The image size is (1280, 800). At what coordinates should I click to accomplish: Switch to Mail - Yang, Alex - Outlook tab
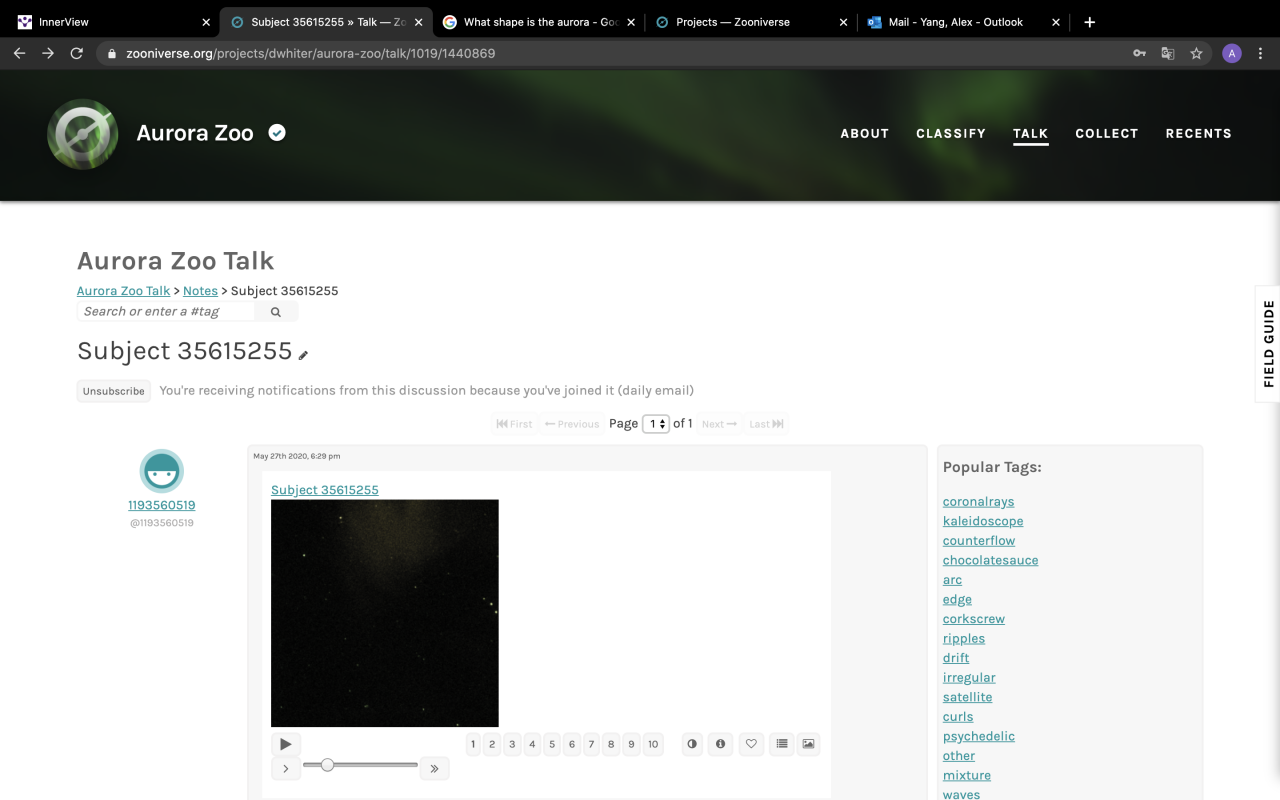(x=964, y=22)
